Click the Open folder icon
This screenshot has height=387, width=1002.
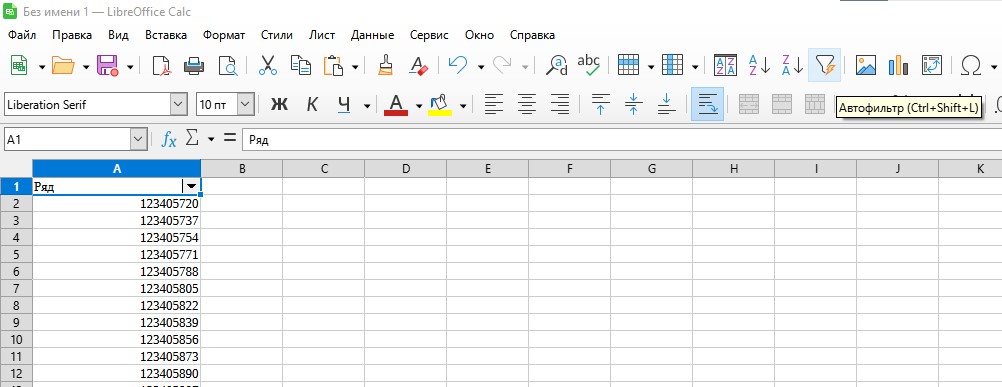pos(63,65)
